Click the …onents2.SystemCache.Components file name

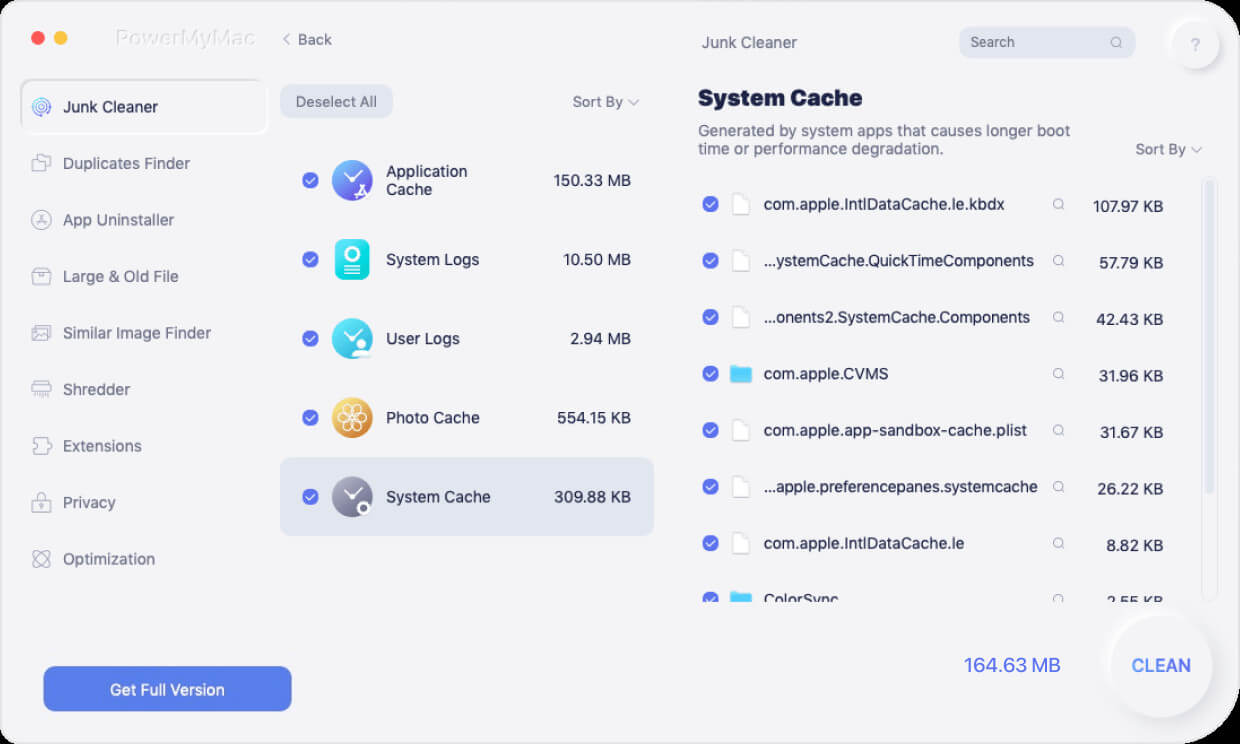click(x=896, y=317)
